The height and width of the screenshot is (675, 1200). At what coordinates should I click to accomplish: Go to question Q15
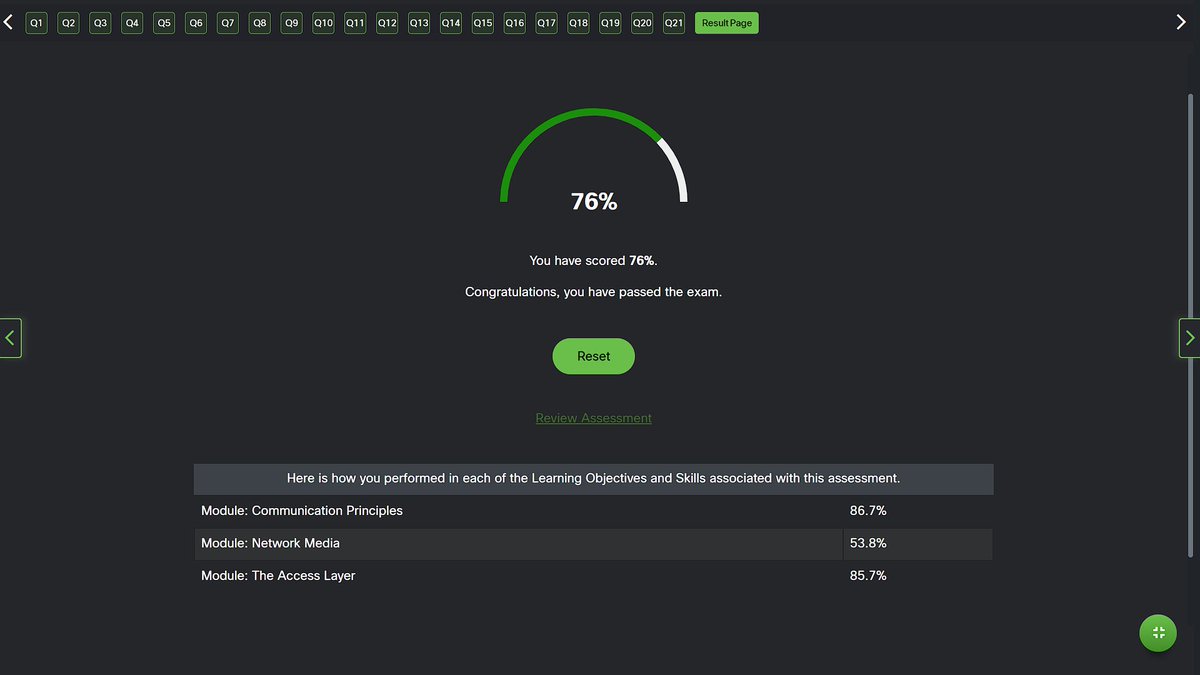click(483, 22)
